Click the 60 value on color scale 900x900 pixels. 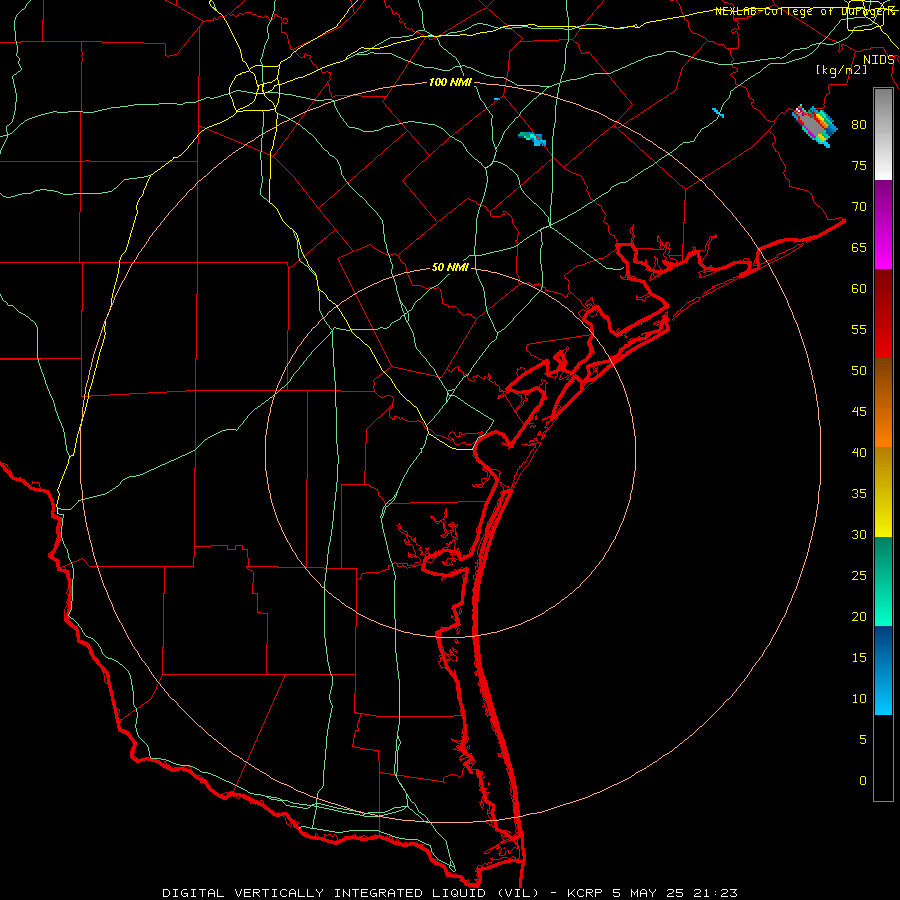click(x=859, y=289)
